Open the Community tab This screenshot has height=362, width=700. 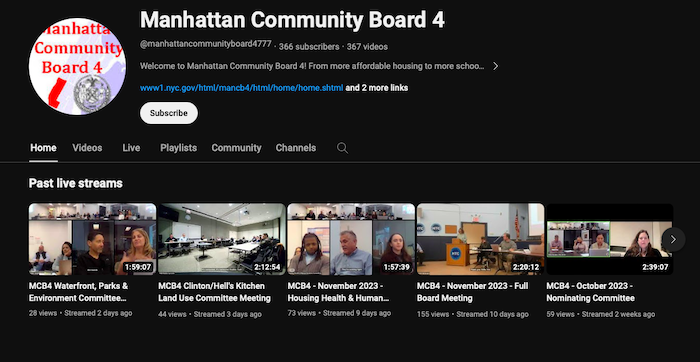pyautogui.click(x=237, y=148)
